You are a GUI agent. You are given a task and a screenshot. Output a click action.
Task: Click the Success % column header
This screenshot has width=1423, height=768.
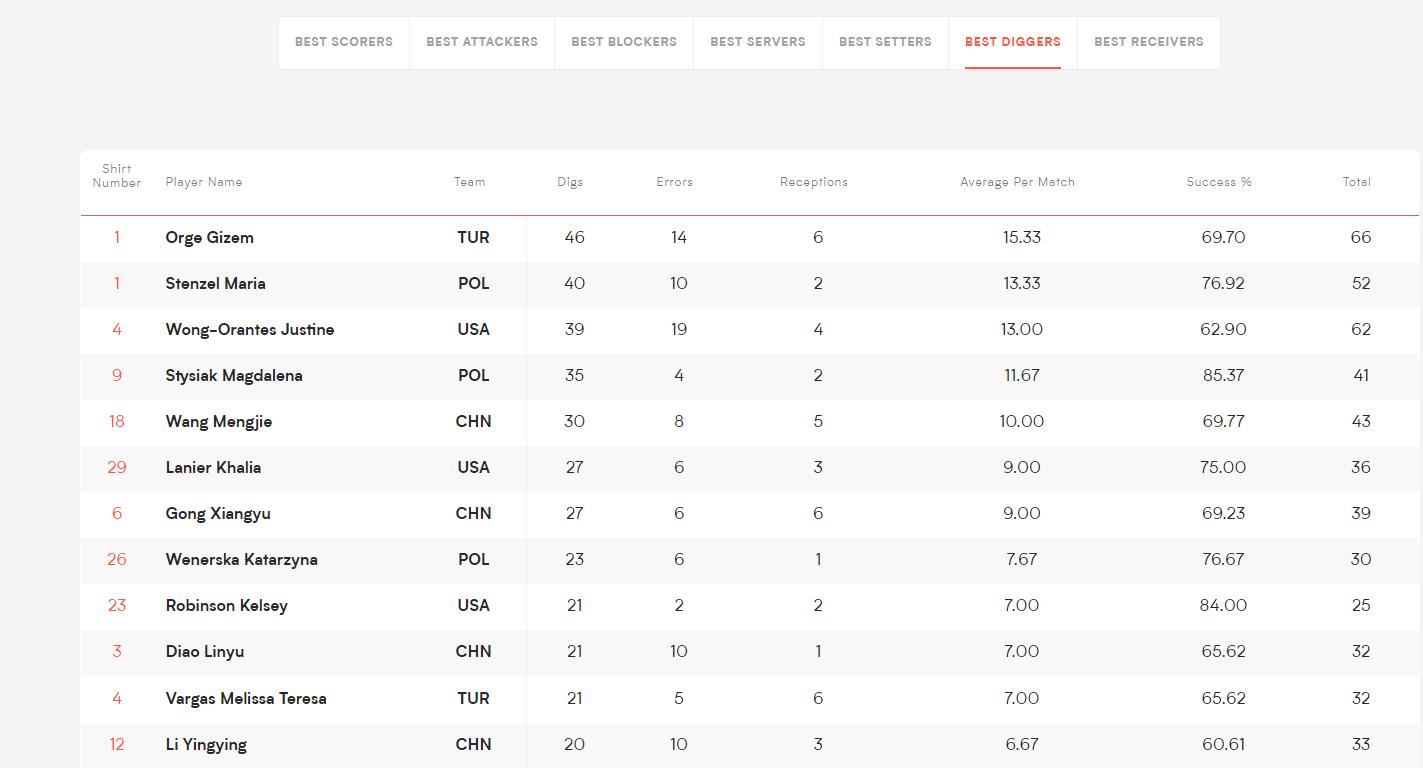(x=1219, y=182)
